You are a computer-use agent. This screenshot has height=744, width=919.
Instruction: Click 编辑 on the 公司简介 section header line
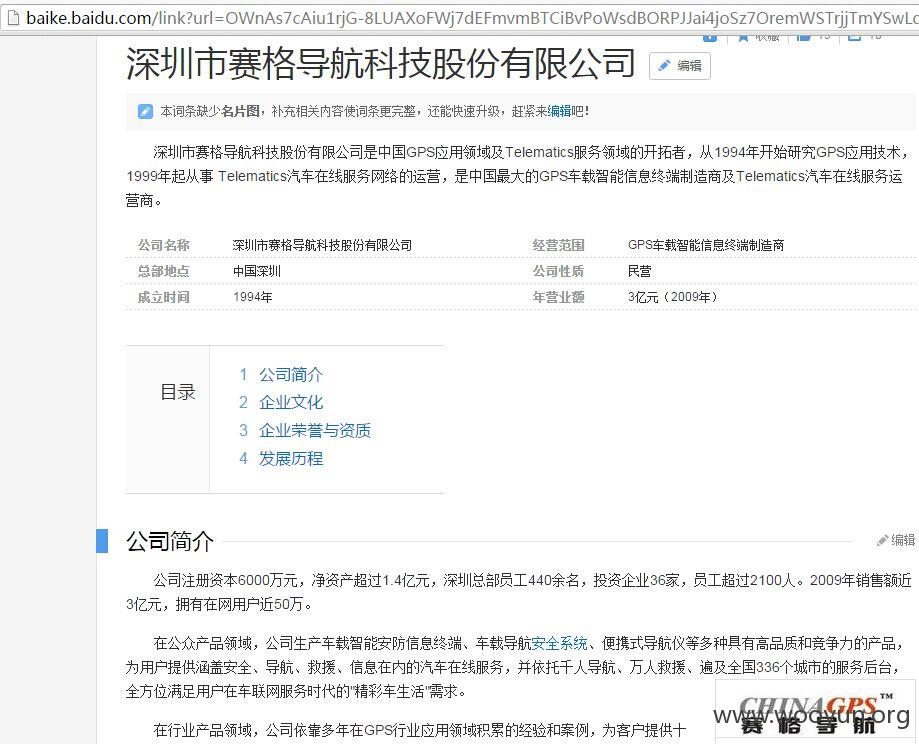(896, 540)
